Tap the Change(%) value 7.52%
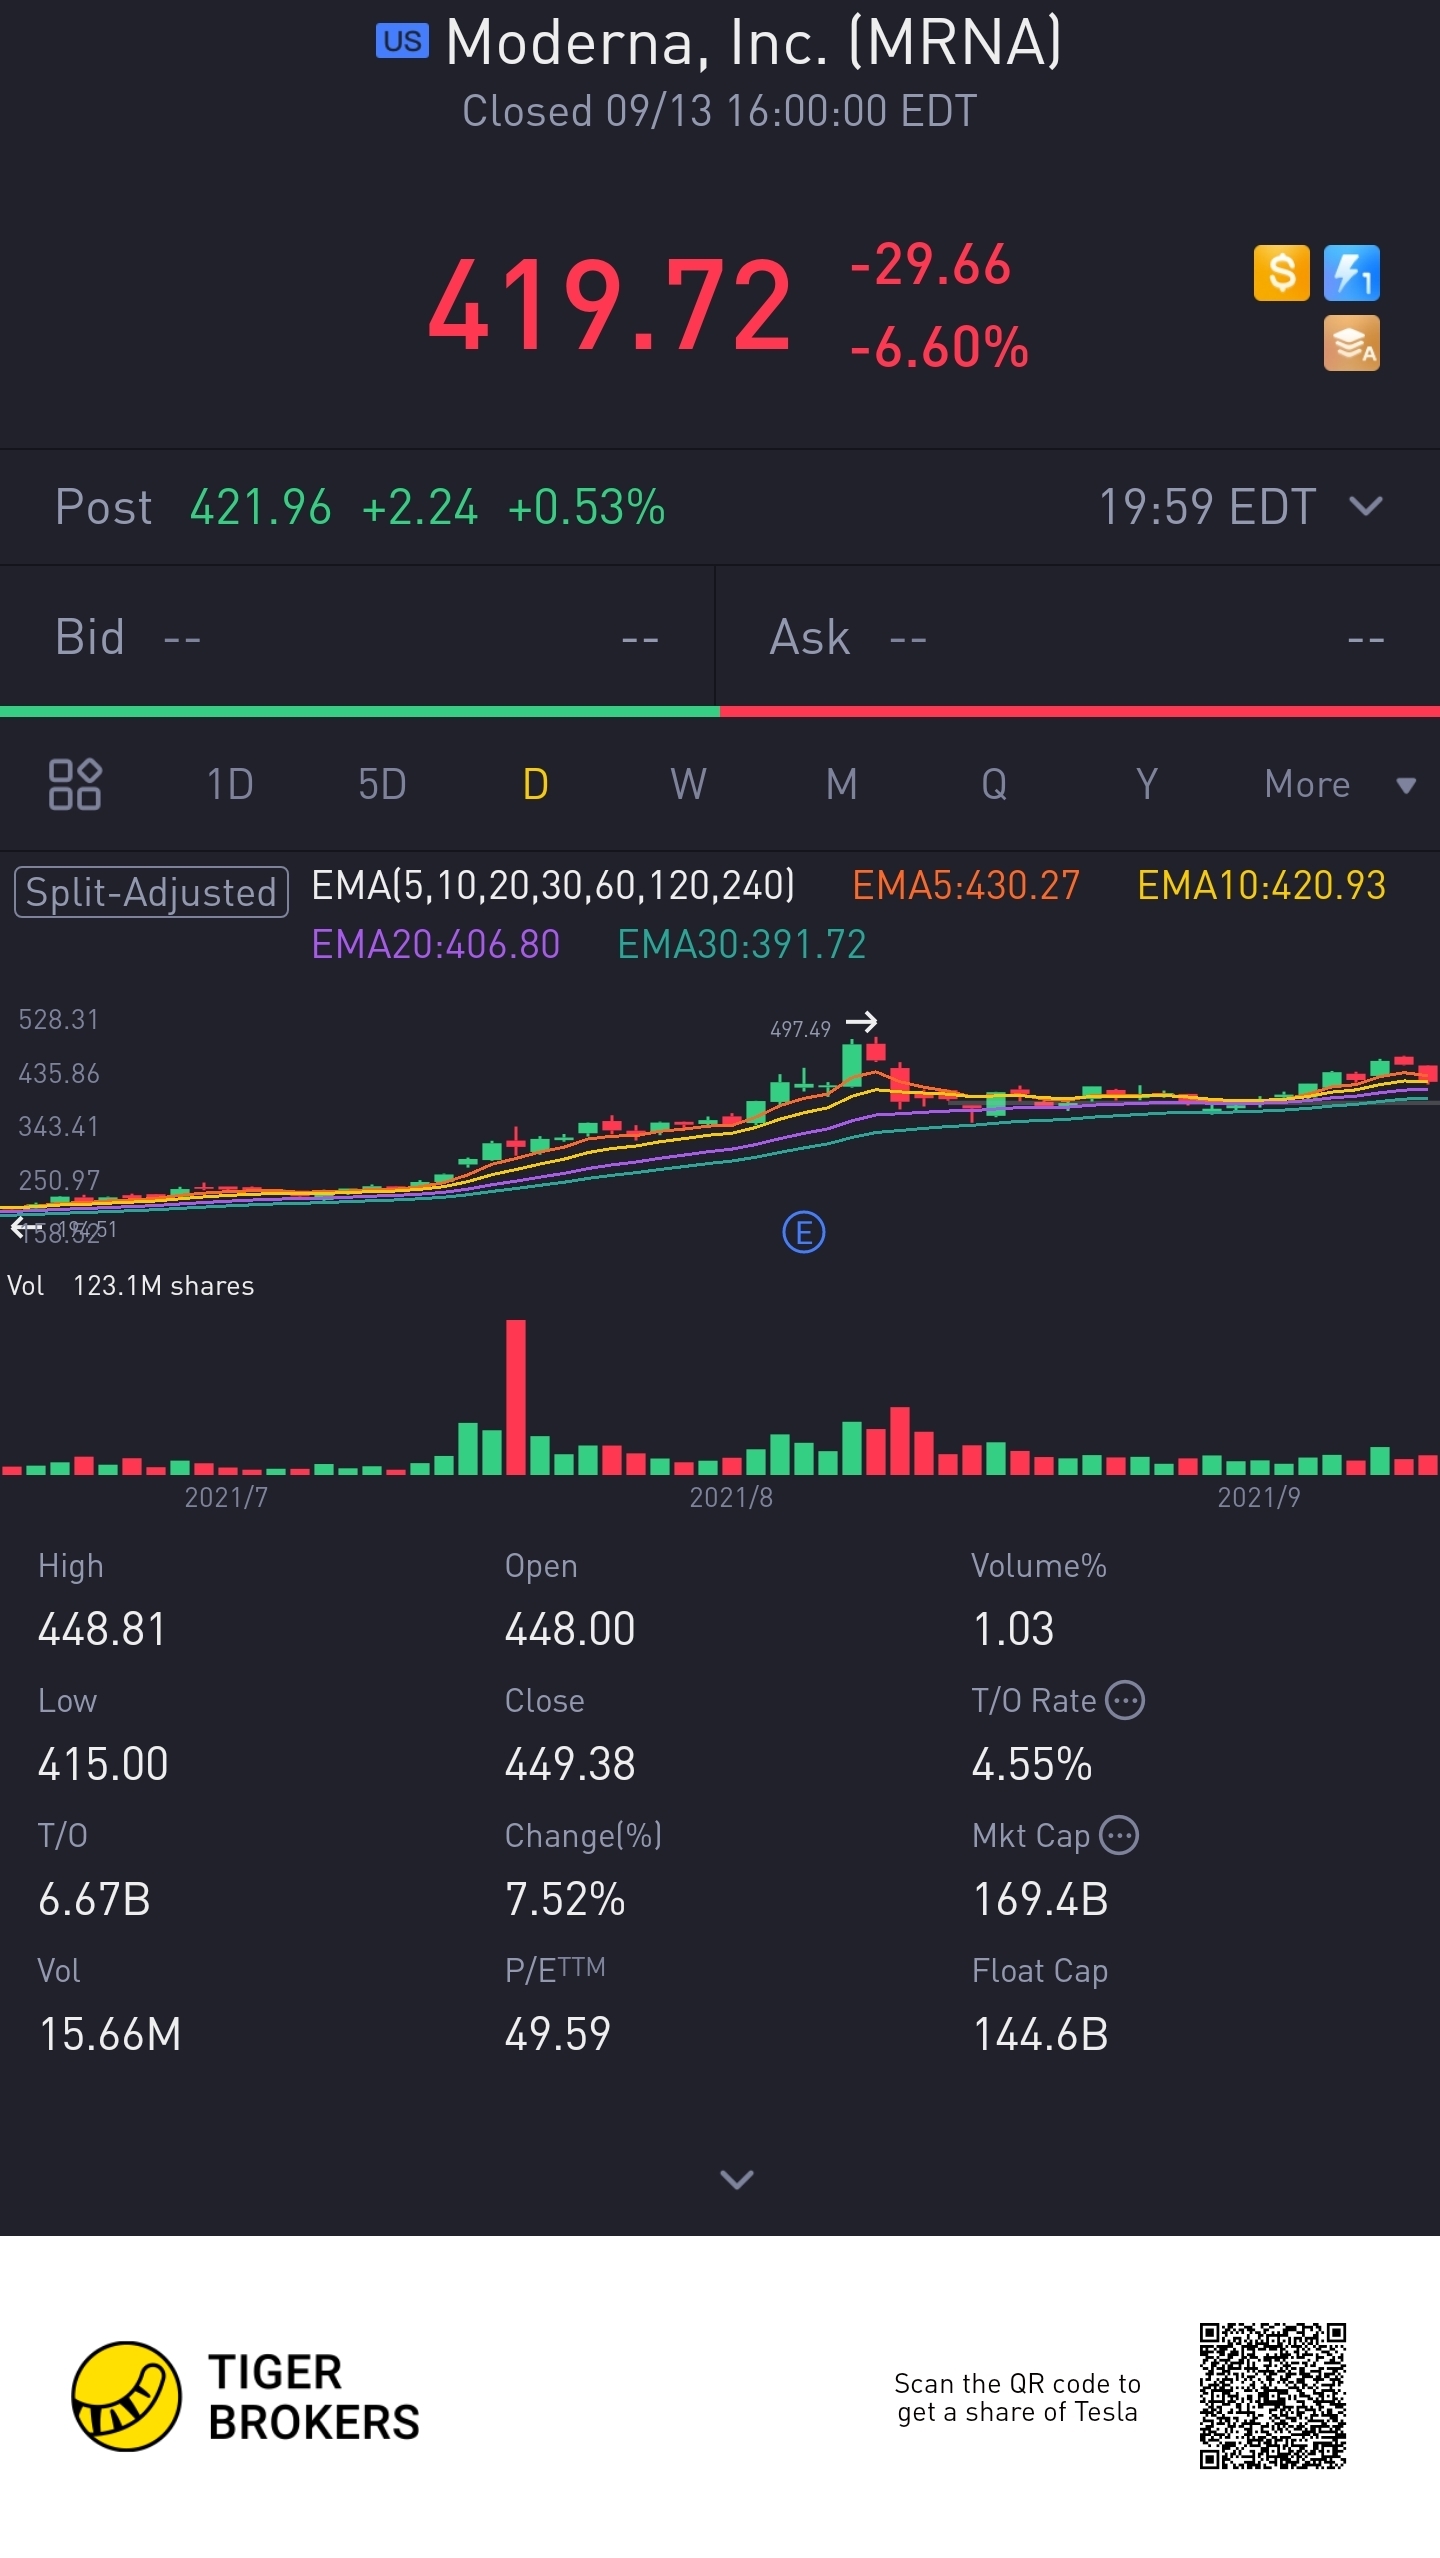 click(565, 1899)
